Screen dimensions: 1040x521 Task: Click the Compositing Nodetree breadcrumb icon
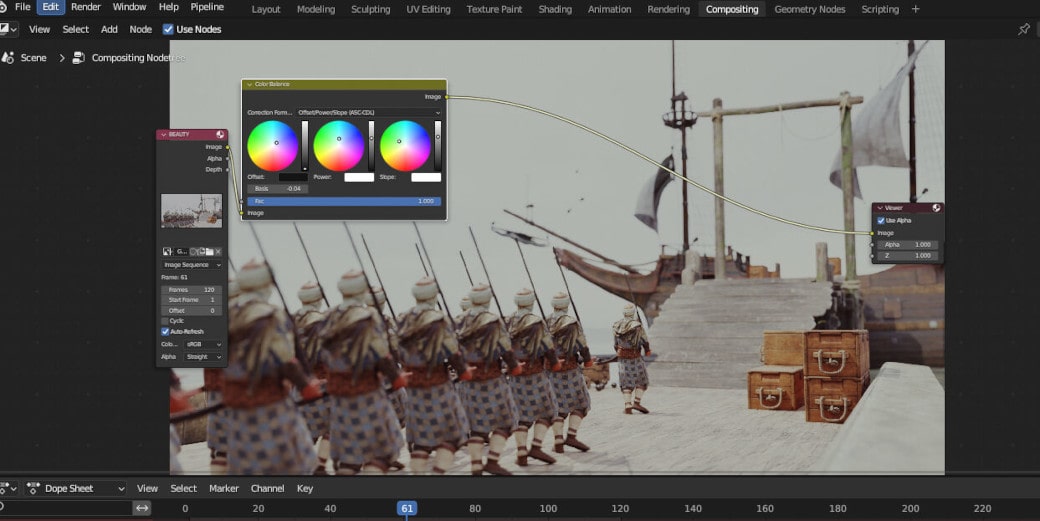pos(78,58)
